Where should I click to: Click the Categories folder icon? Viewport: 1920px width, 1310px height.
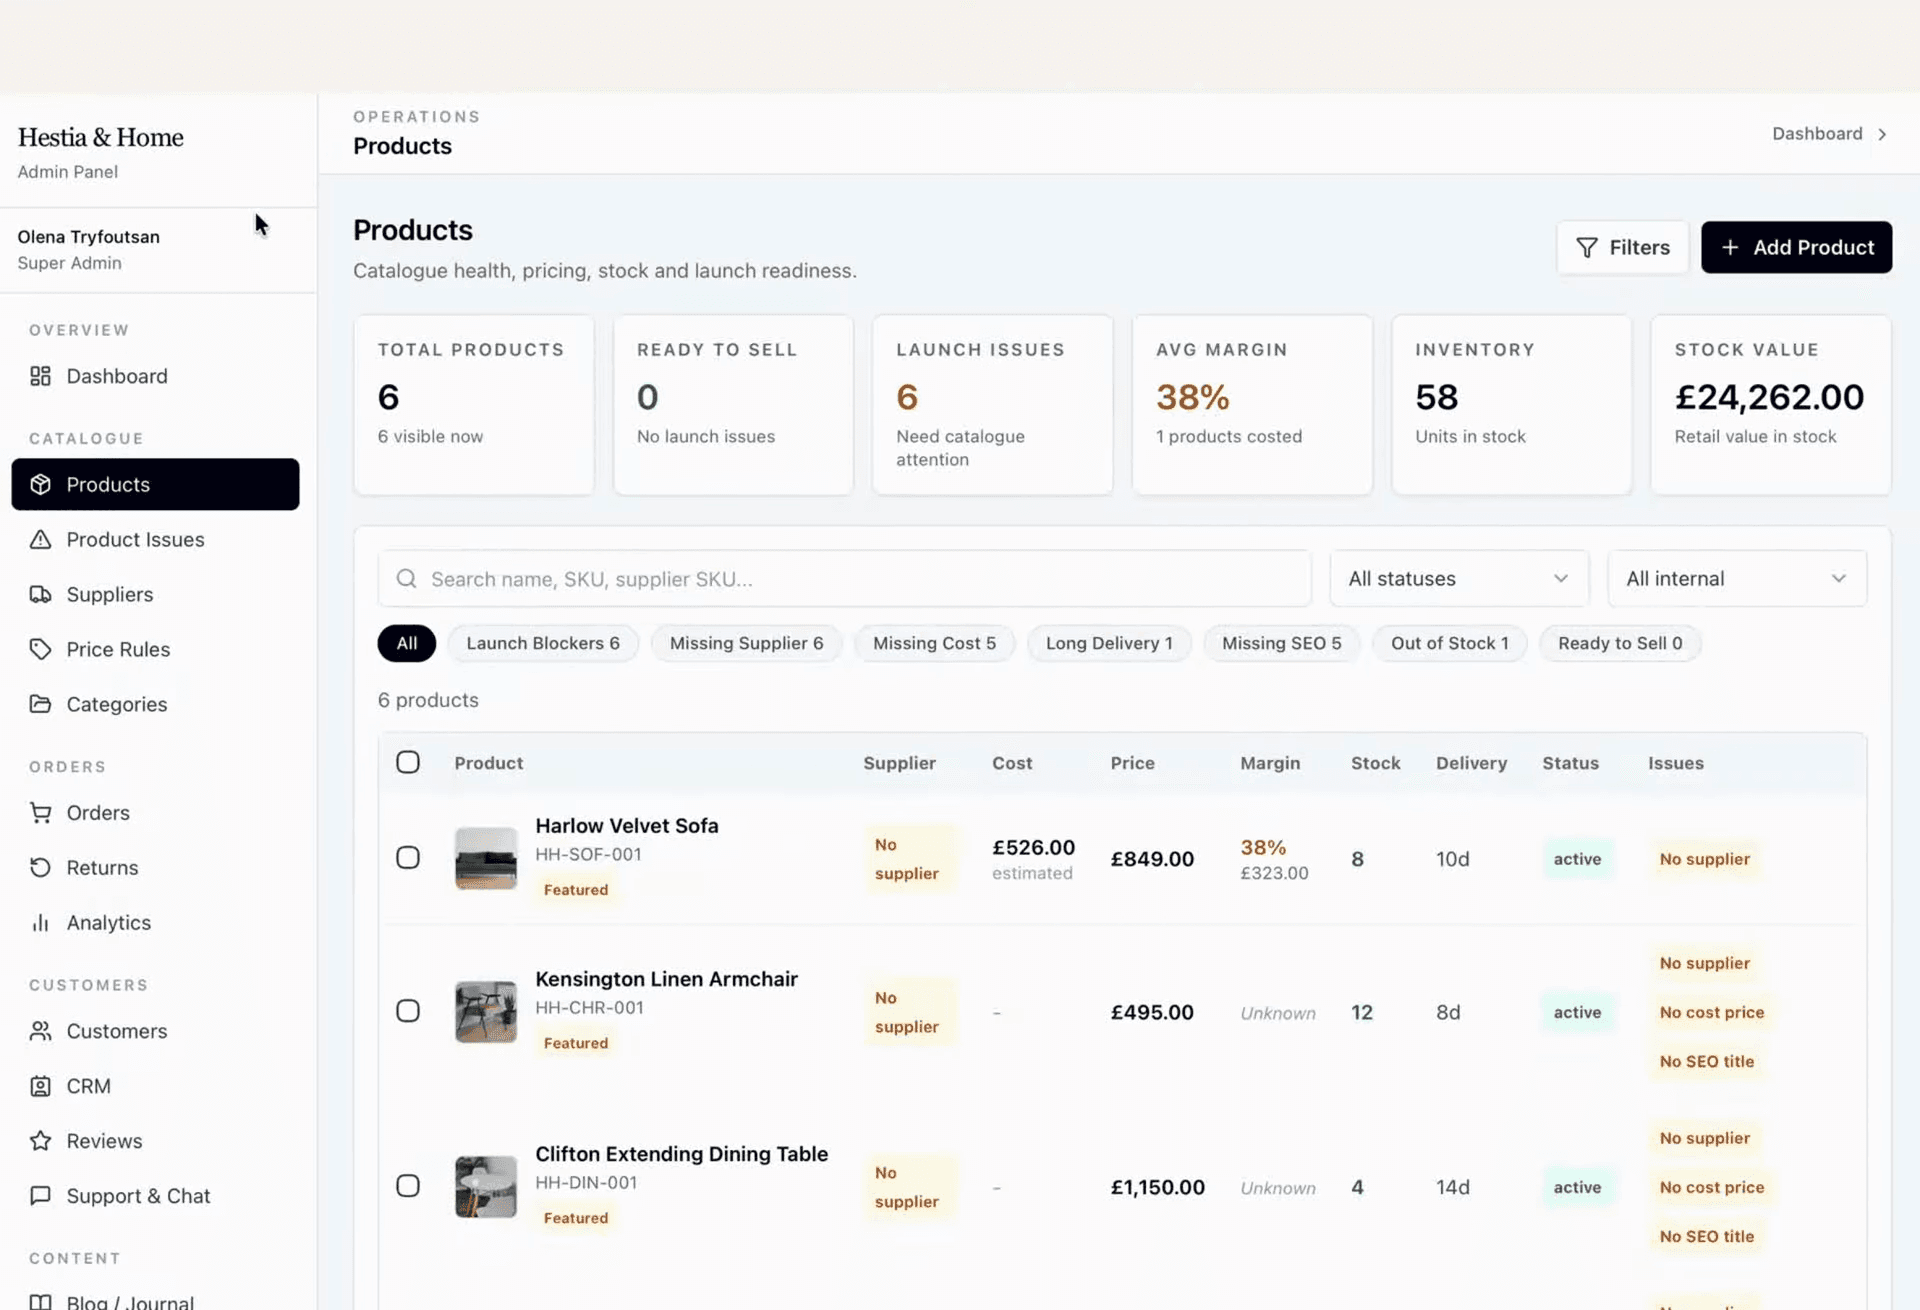pos(40,704)
